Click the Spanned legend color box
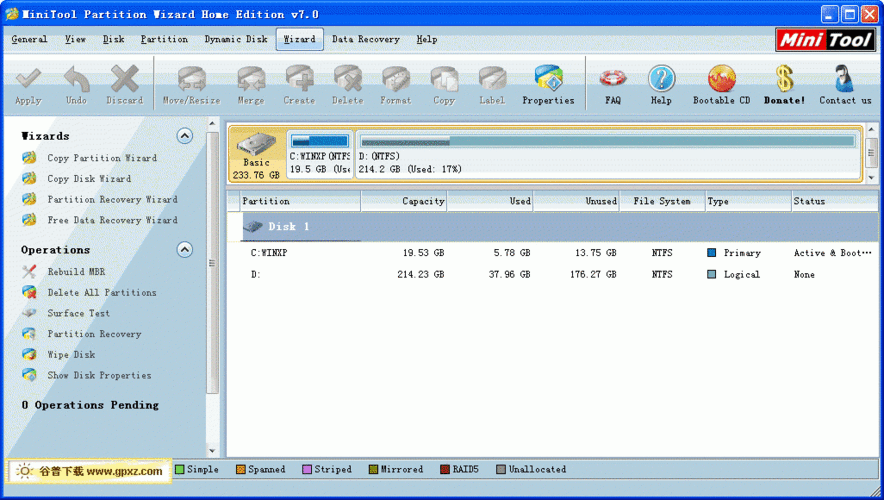The height and width of the screenshot is (500, 884). point(241,469)
